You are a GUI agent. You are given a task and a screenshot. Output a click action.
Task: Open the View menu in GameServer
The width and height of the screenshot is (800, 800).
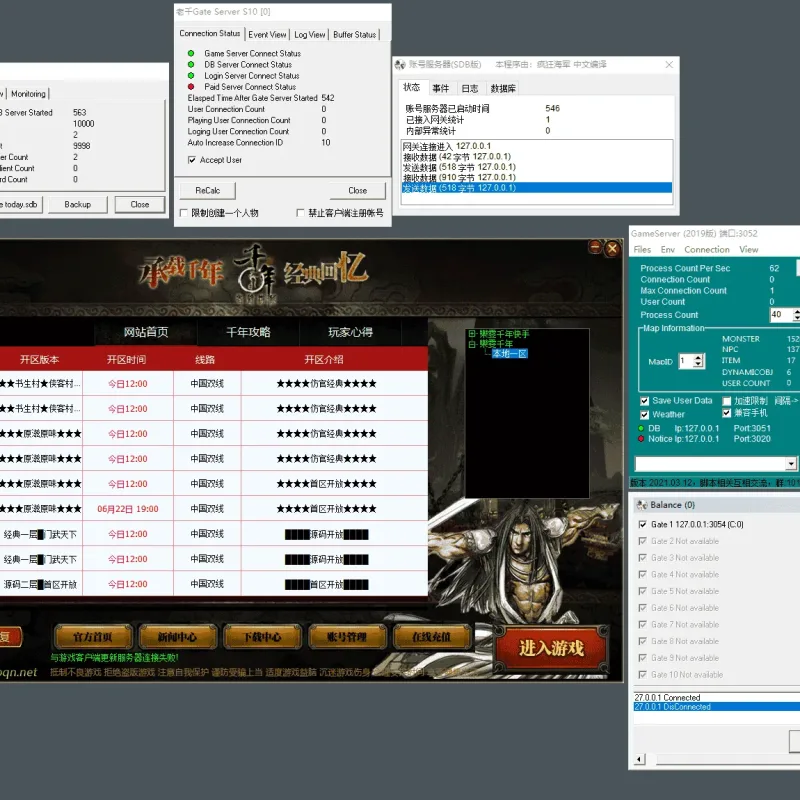[748, 249]
